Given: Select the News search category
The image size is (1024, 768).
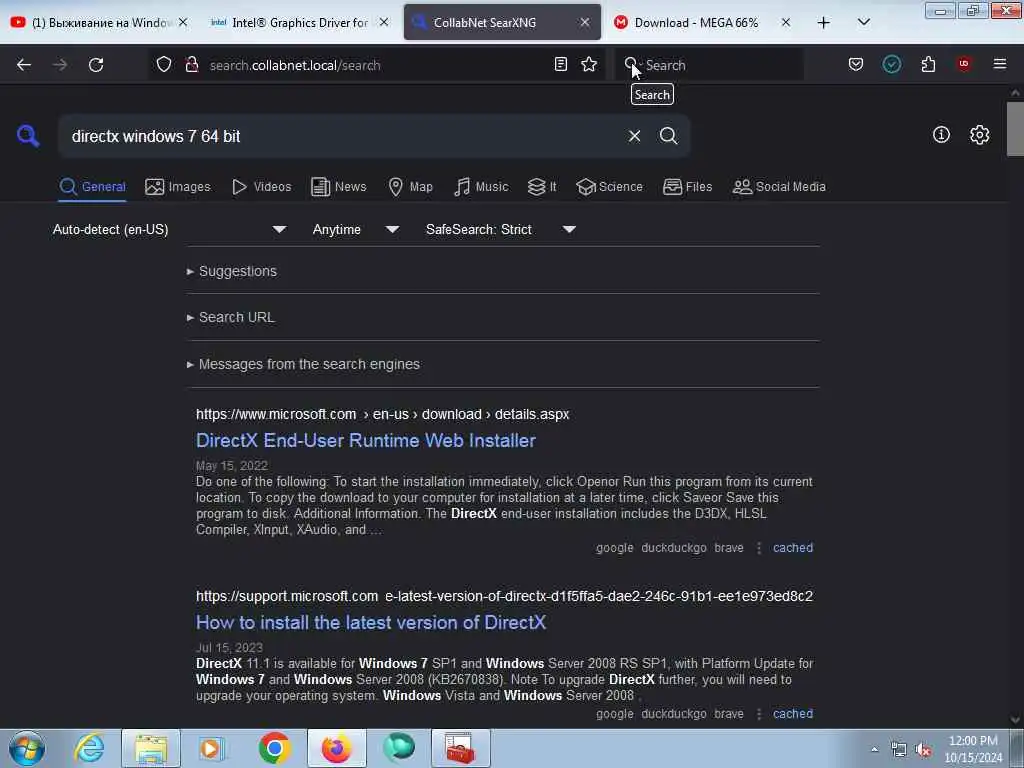Looking at the screenshot, I should 339,187.
